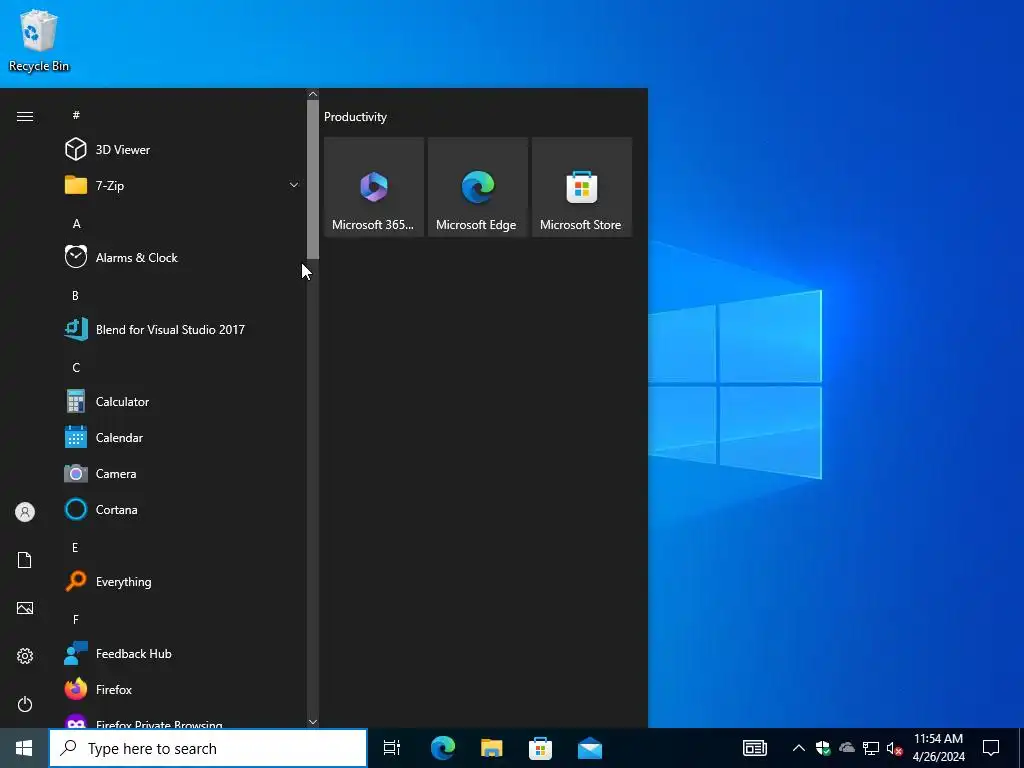Open Microsoft Store from the taskbar
Screen dimensions: 1024x768
pos(540,748)
